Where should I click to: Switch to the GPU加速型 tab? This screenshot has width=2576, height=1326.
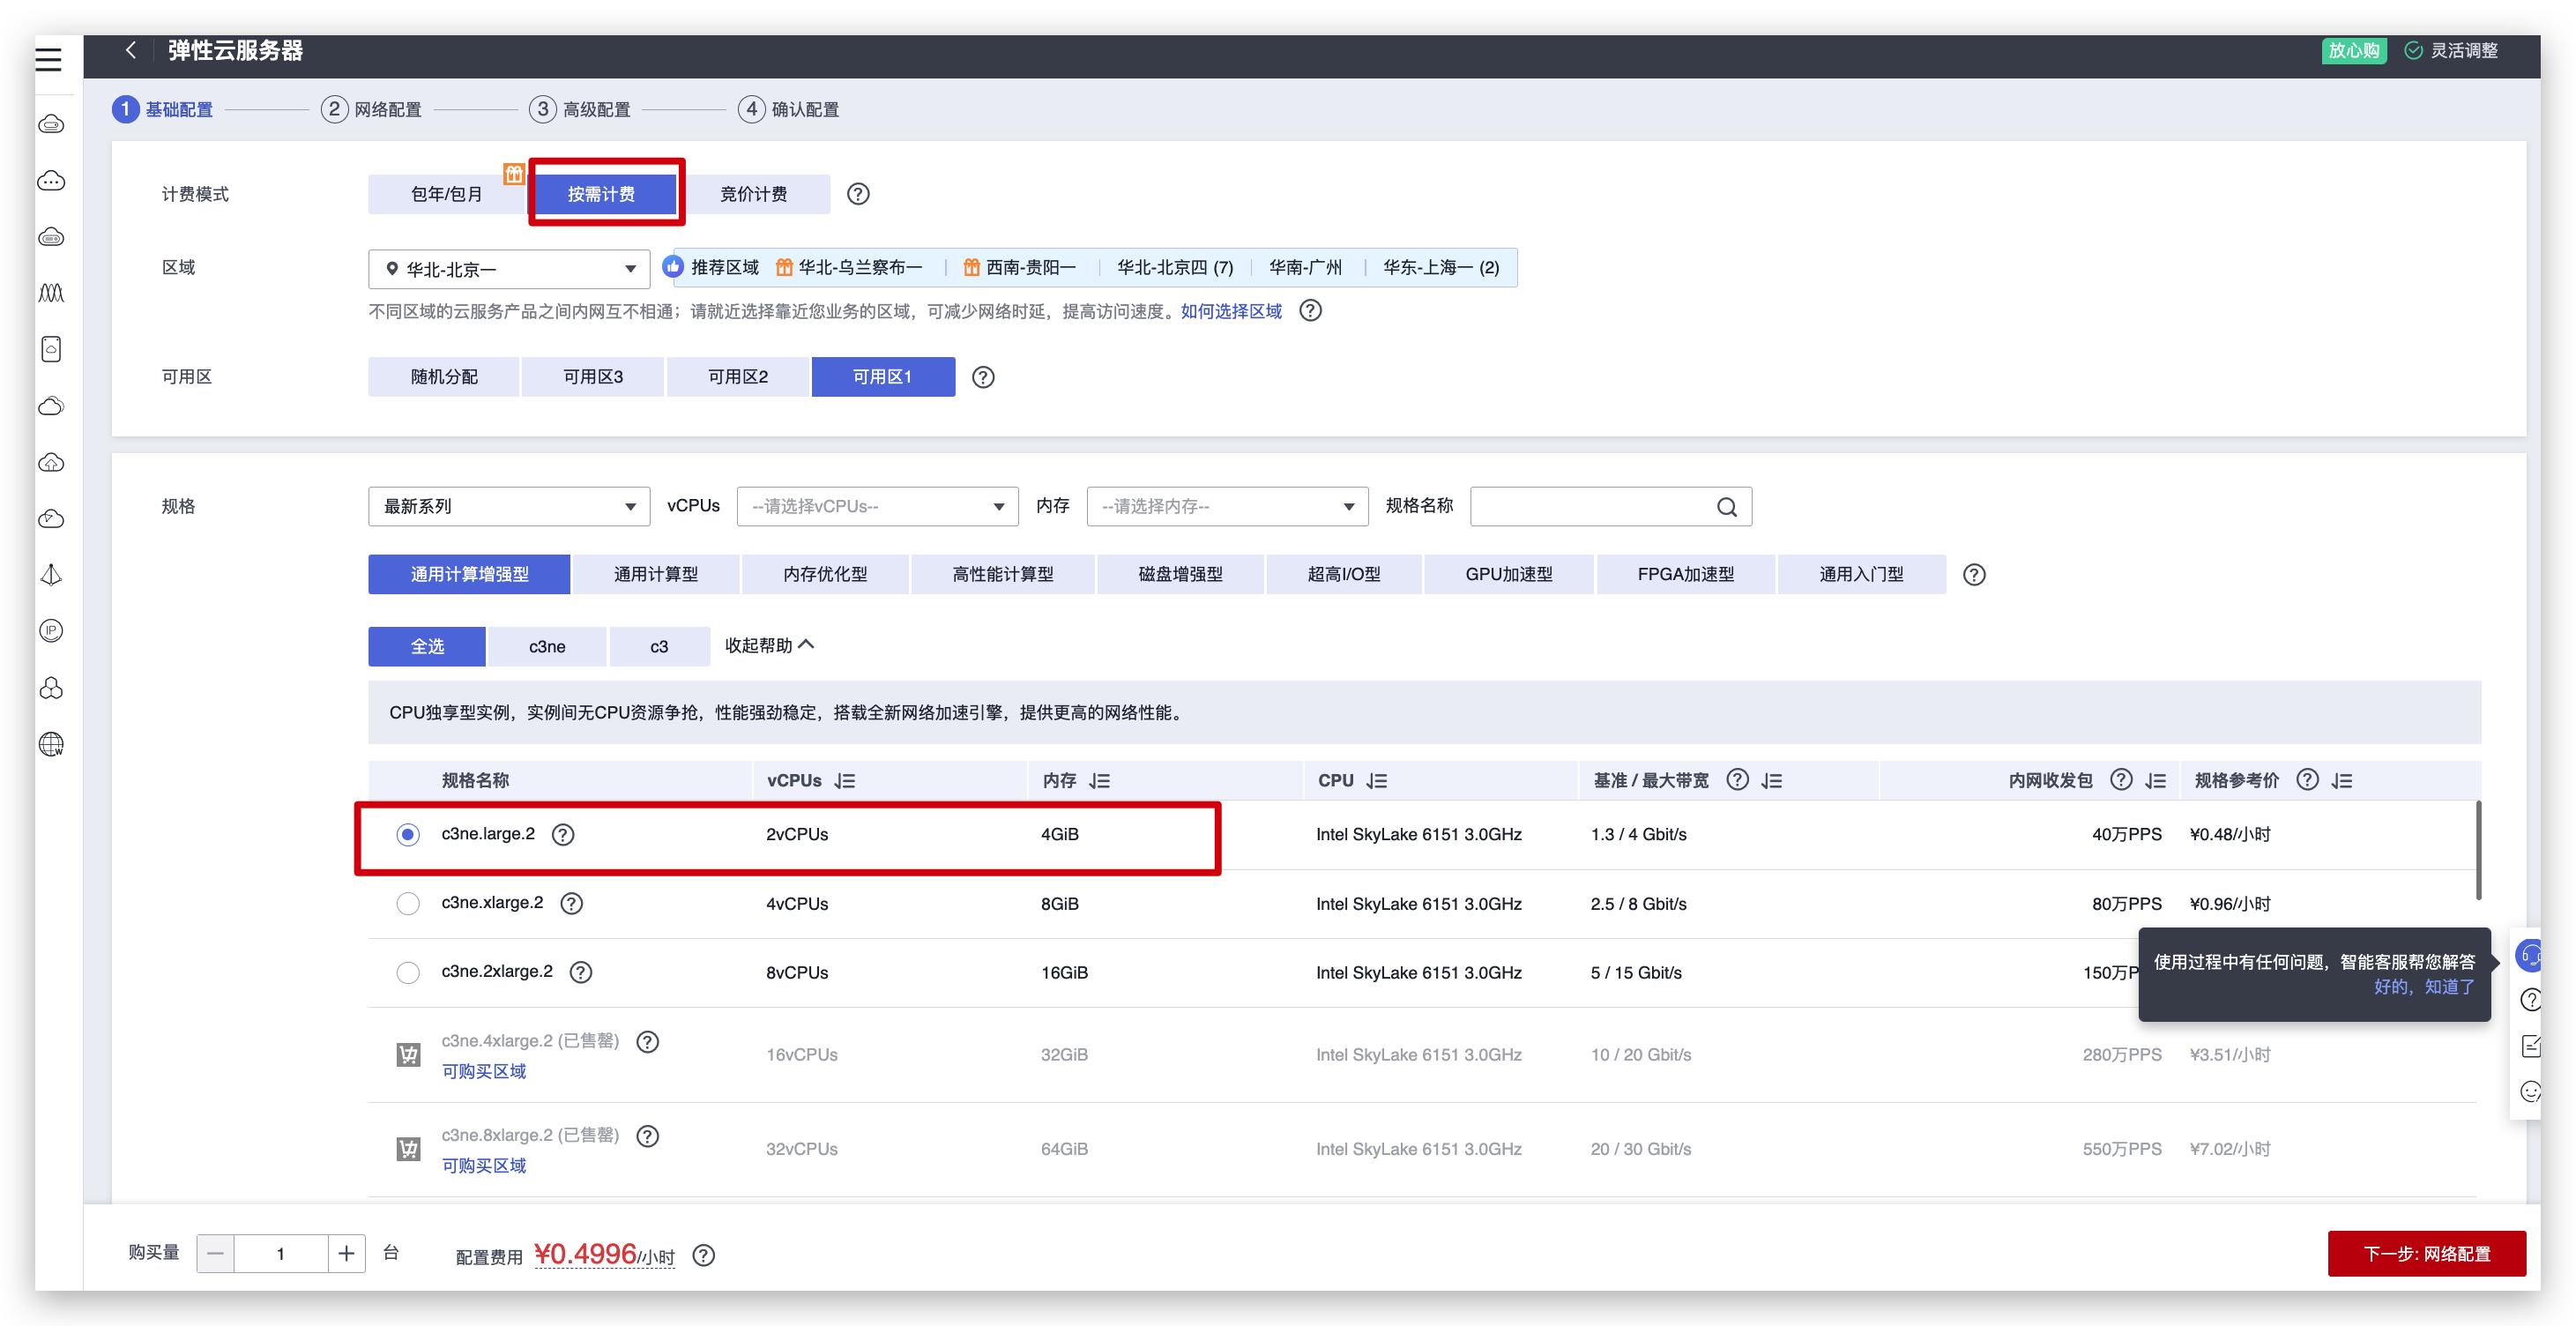(x=1508, y=575)
